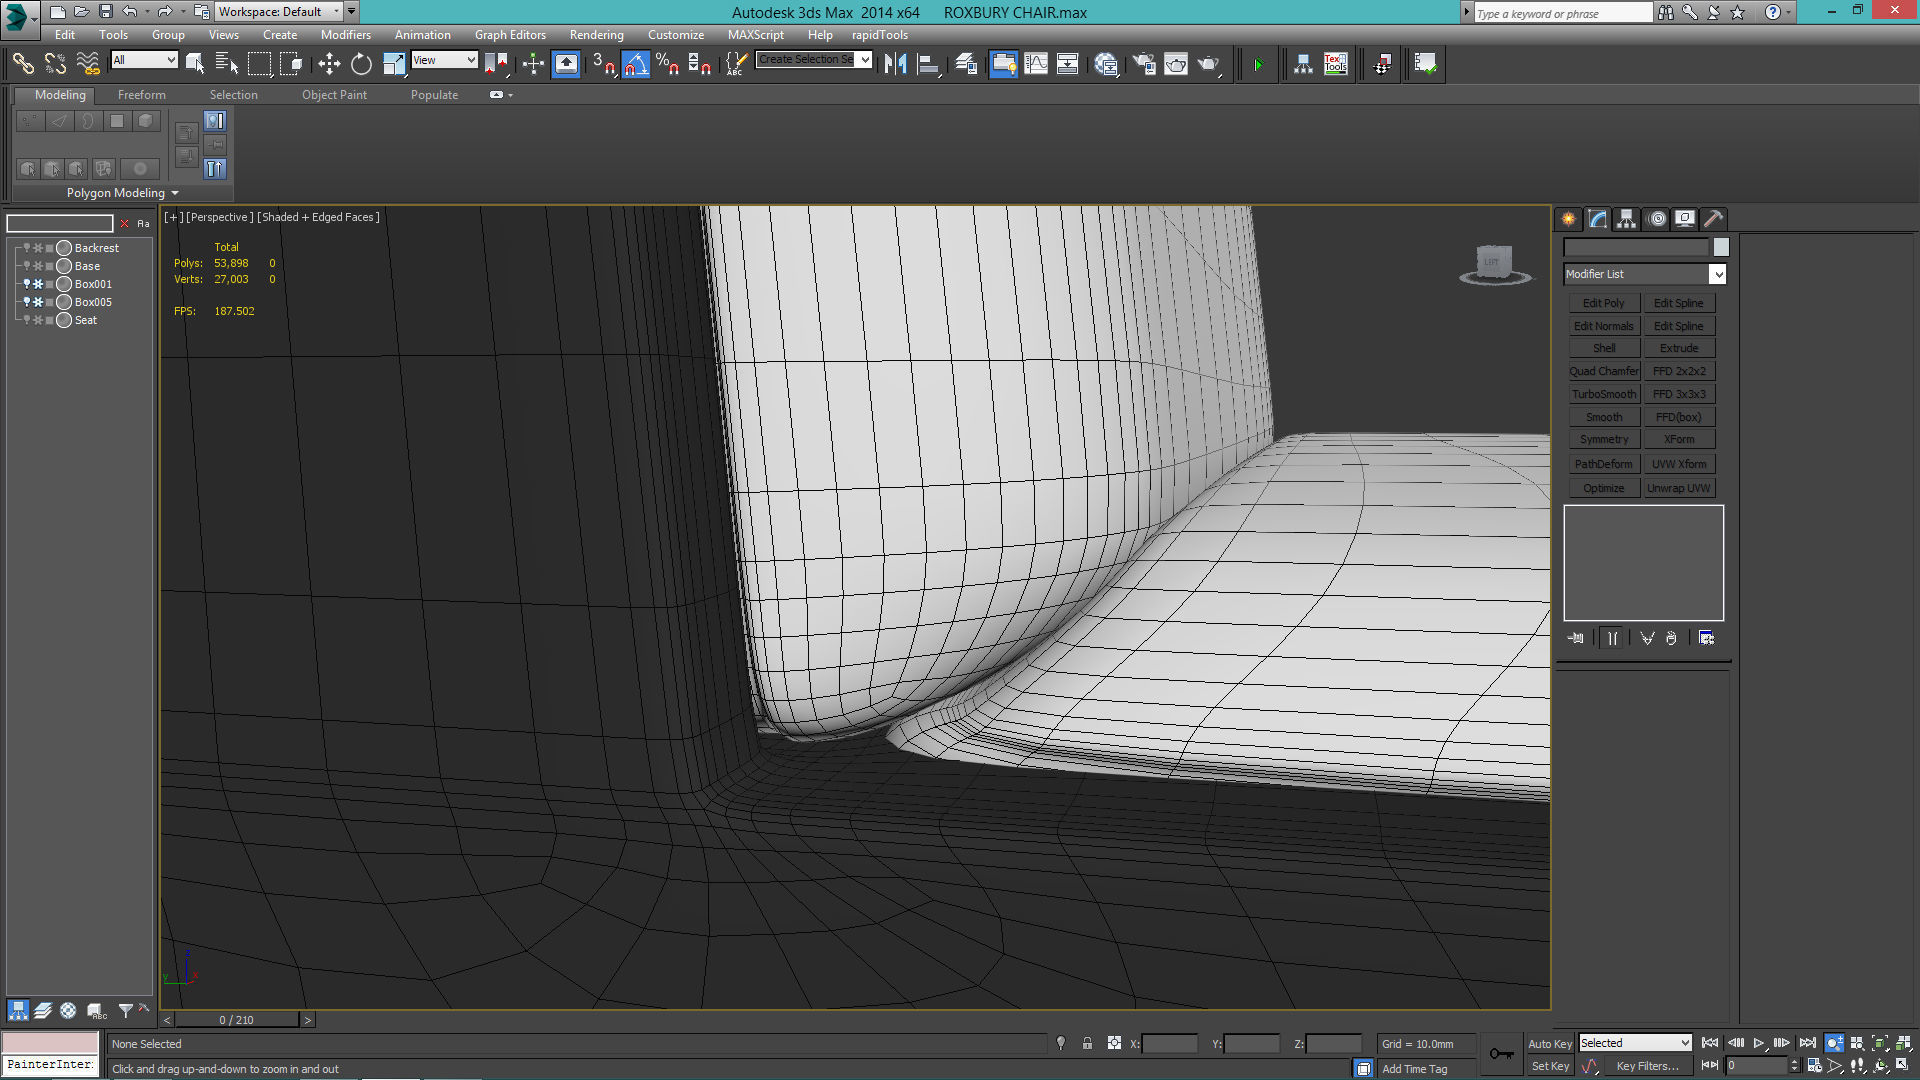
Task: Click the Edit Poly modifier button
Action: point(1603,303)
